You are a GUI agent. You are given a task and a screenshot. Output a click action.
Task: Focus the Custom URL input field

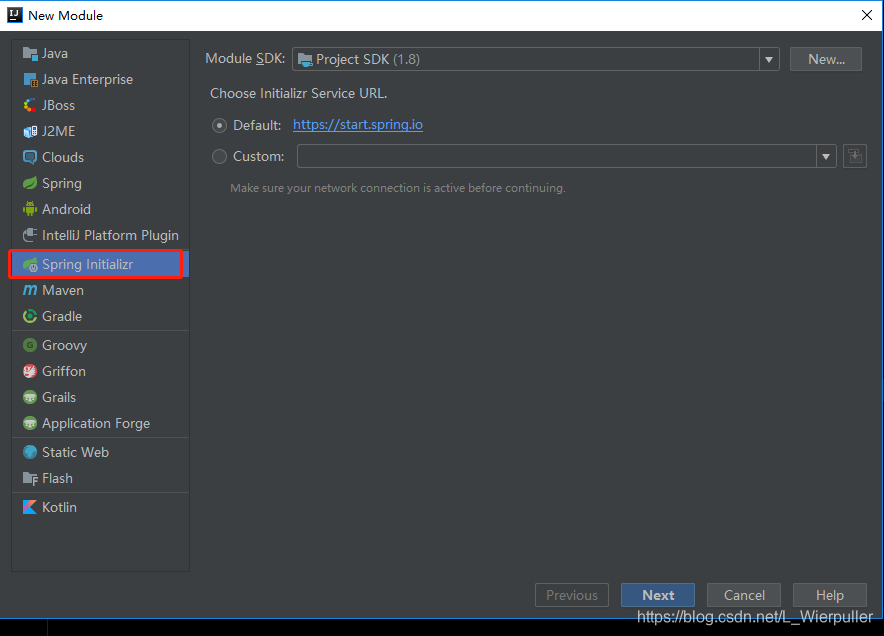(x=556, y=156)
